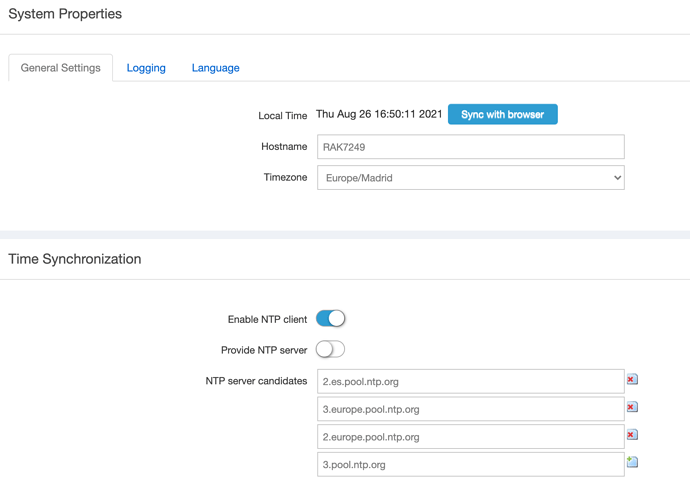Add new NTP server after 3.pool.ntp.org
Screen dimensions: 690x494
click(632, 462)
